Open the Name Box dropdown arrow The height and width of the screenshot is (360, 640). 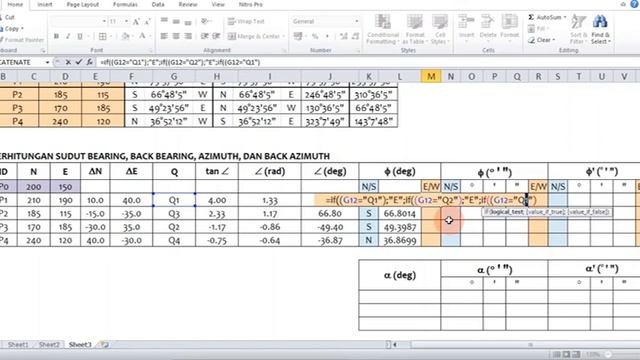click(47, 62)
